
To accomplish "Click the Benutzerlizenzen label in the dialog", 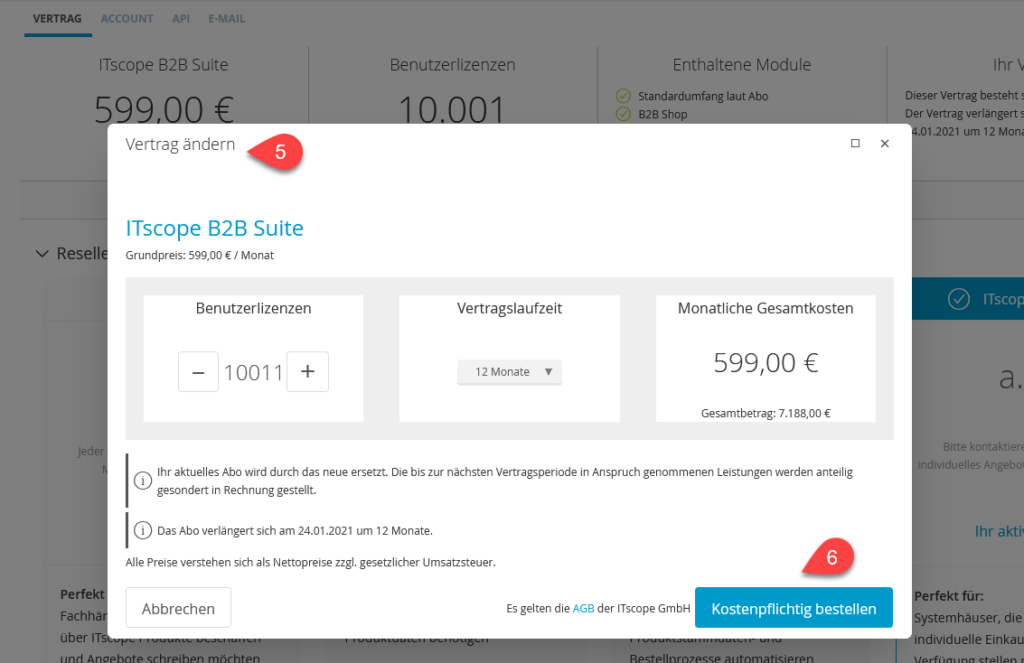I will pos(253,308).
